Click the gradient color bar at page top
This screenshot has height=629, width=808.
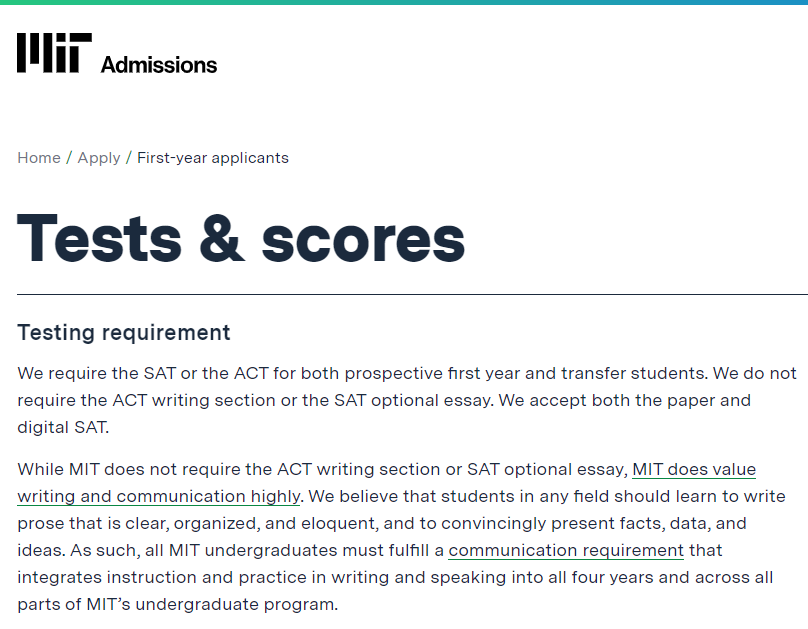click(404, 3)
